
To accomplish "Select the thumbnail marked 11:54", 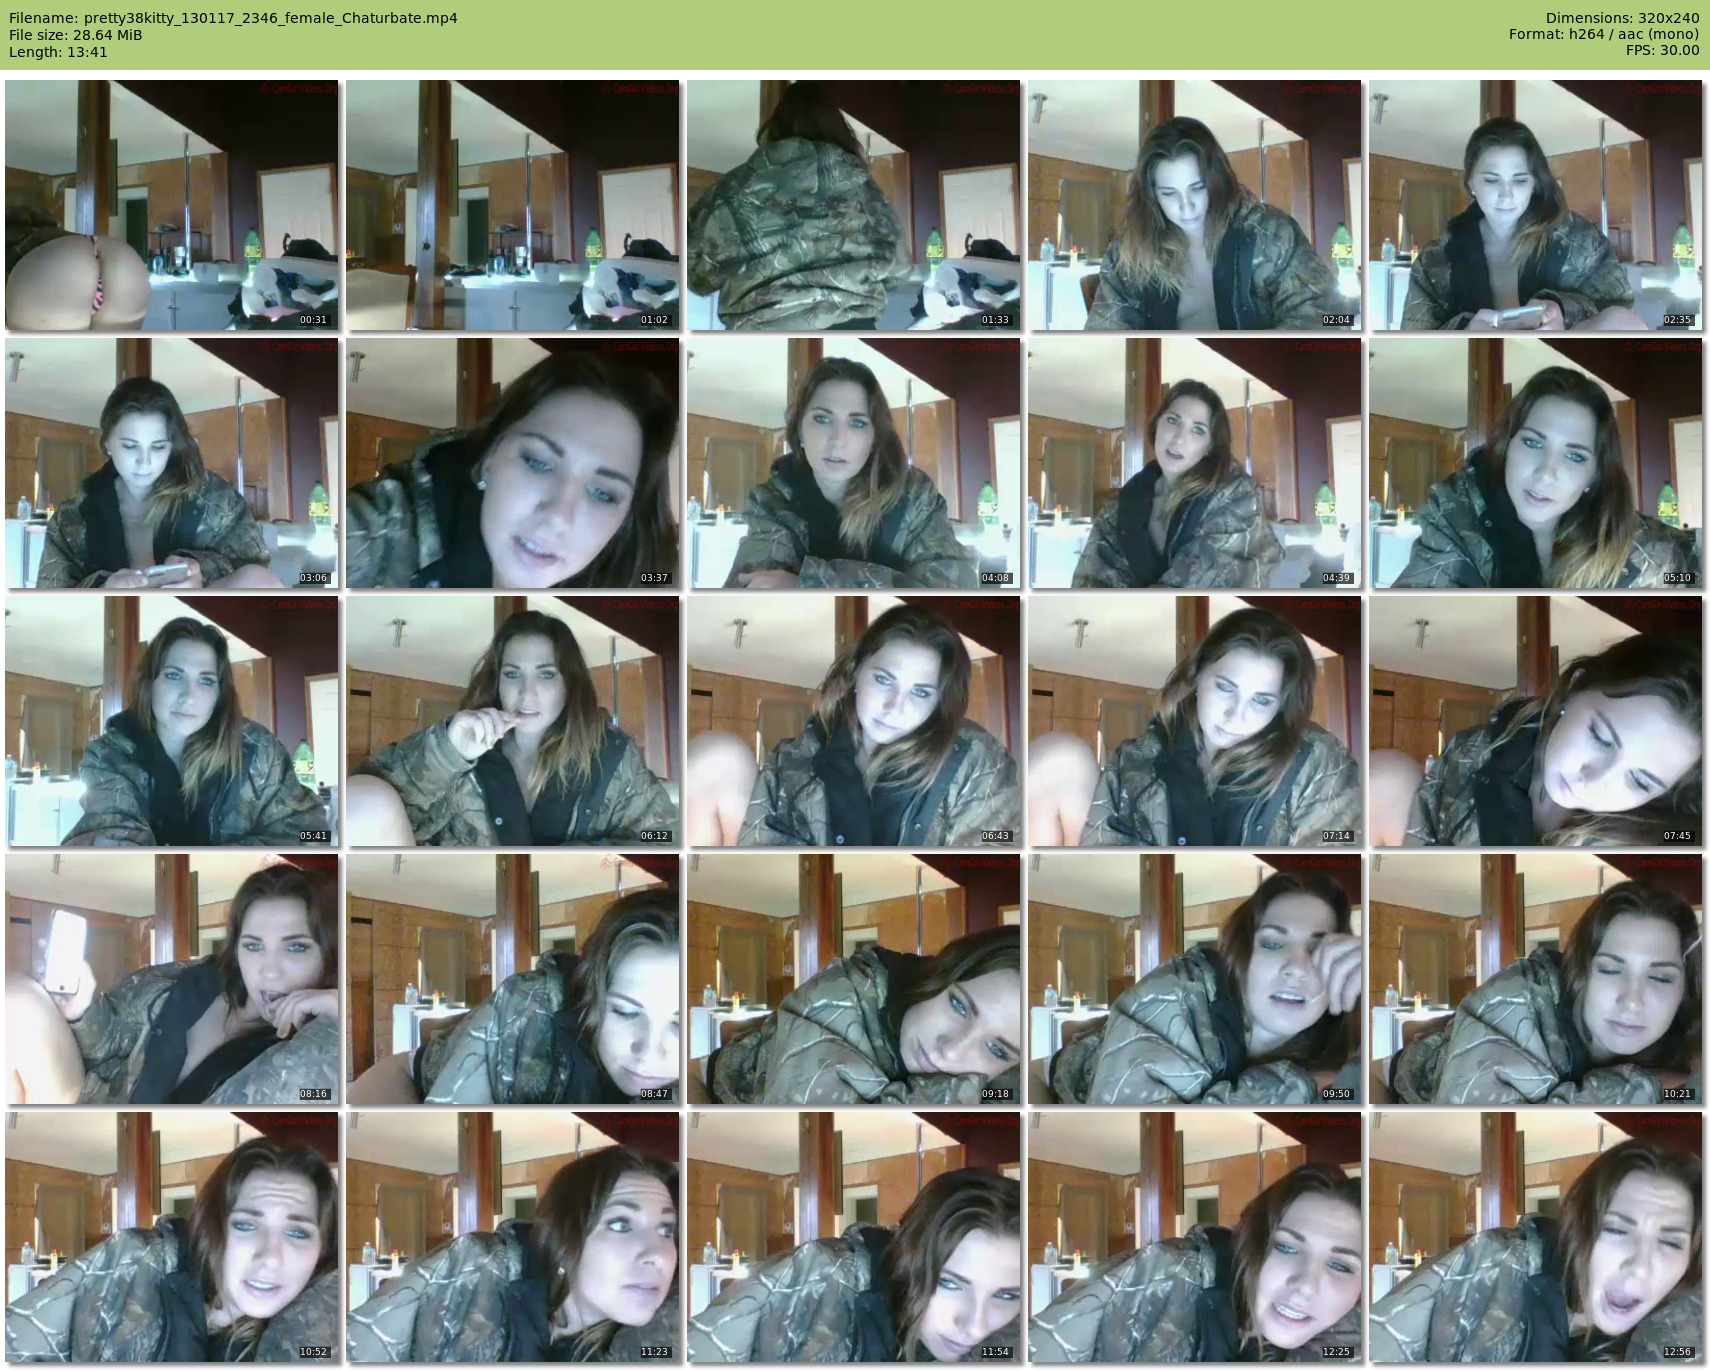I will pyautogui.click(x=854, y=1237).
